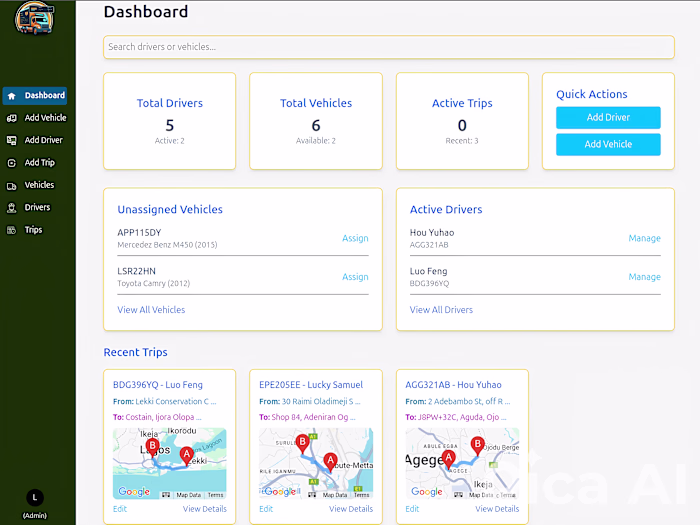This screenshot has width=700, height=525.
Task: Click the Unassigned Vehicles heading
Action: pyautogui.click(x=170, y=209)
